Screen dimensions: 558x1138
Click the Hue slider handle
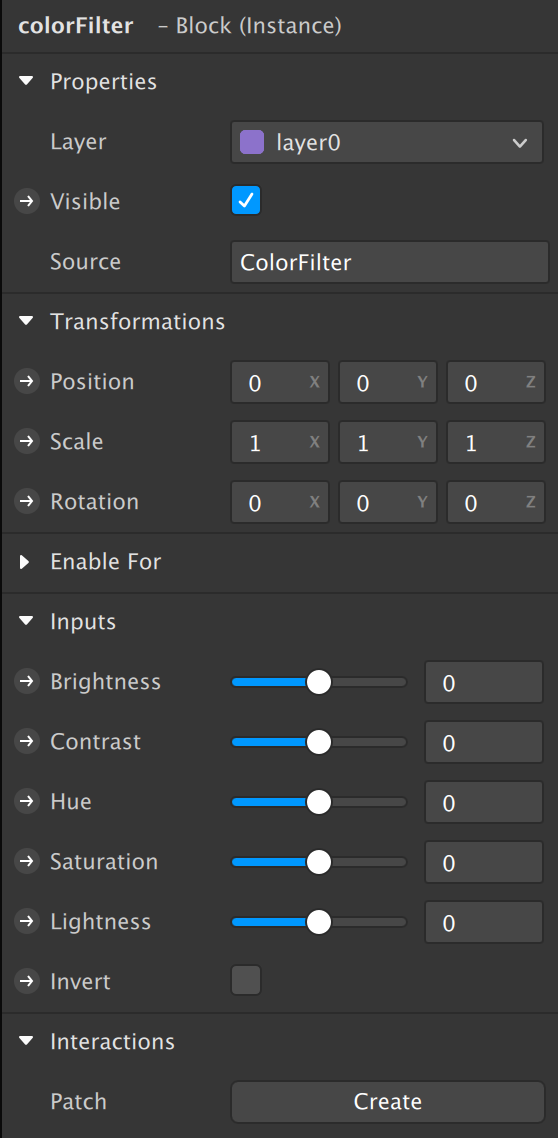(319, 802)
